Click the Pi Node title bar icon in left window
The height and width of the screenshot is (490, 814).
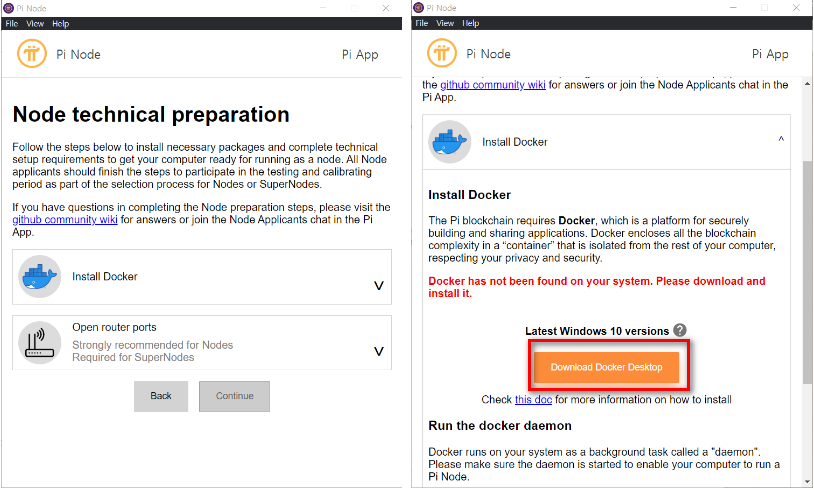pos(8,8)
